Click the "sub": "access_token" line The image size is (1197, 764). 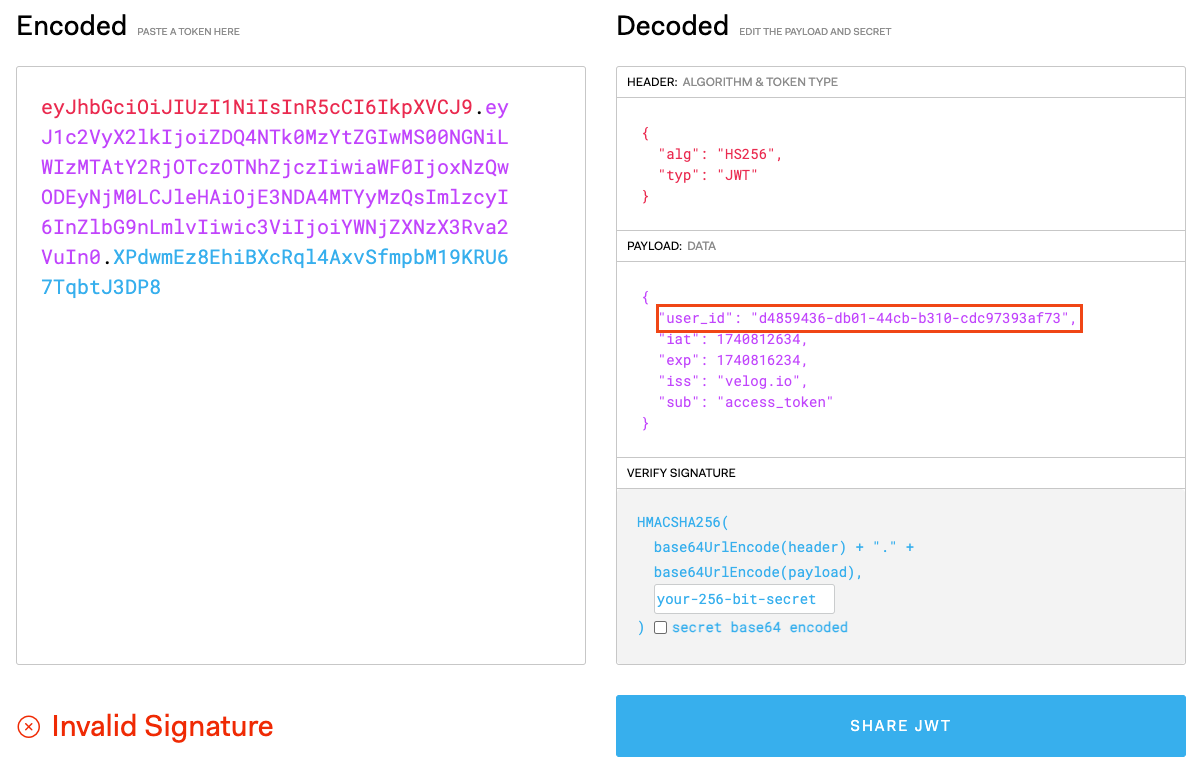745,403
